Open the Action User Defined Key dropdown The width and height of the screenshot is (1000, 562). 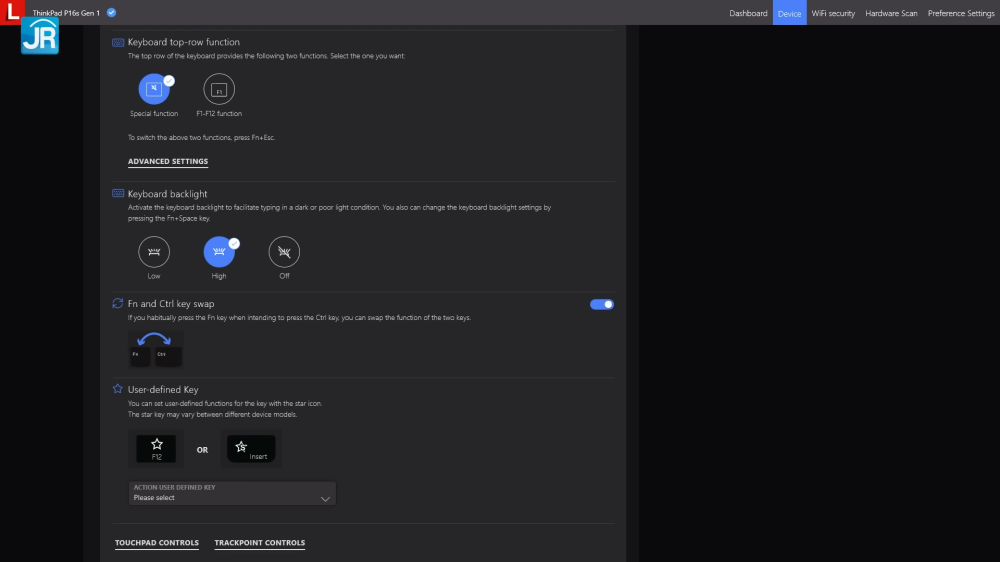coord(232,493)
